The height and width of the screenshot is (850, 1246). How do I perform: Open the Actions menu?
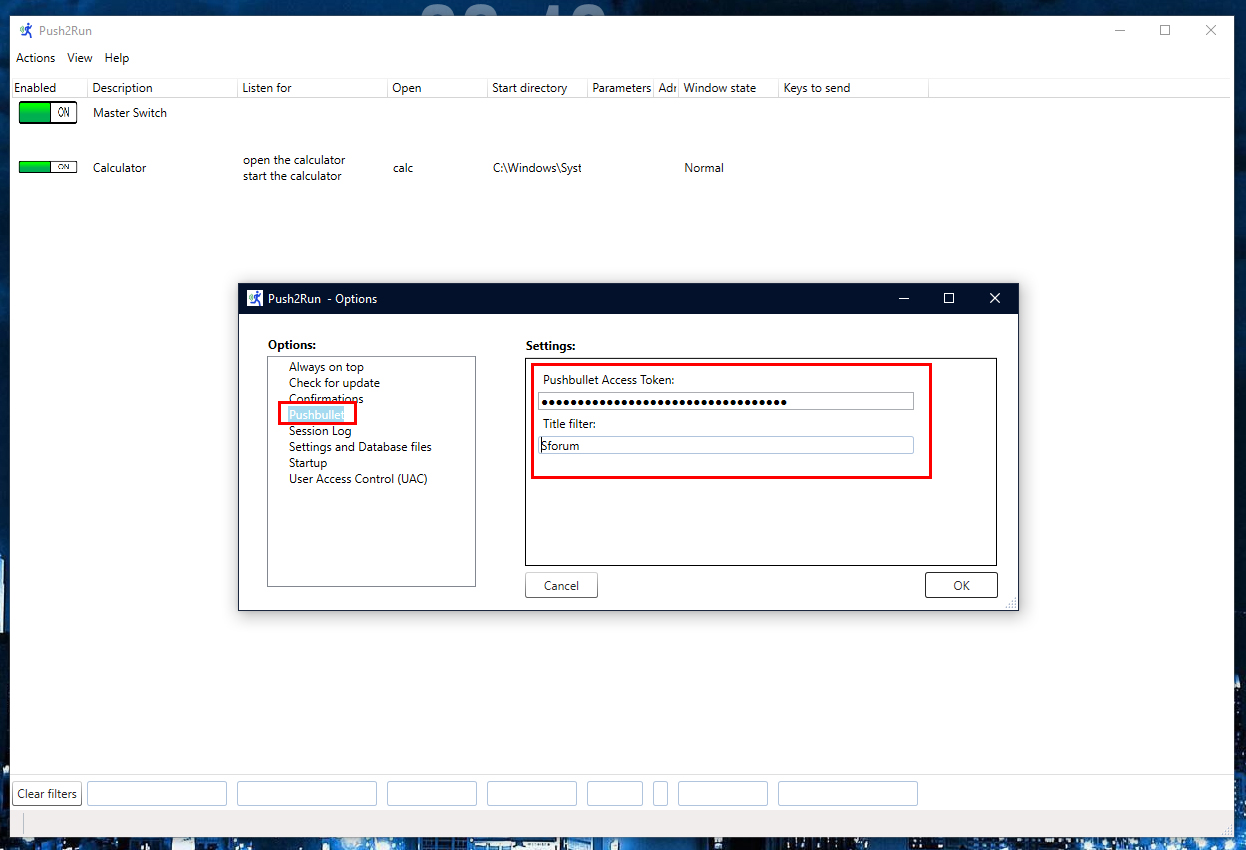coord(36,58)
